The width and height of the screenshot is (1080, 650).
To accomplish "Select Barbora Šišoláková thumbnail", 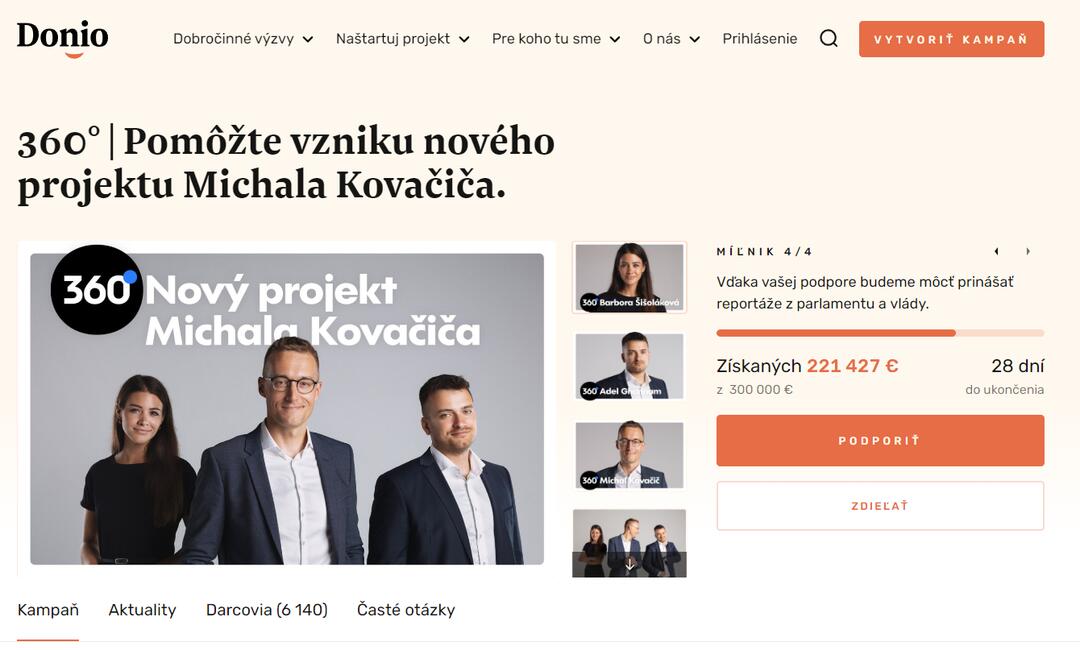I will click(x=630, y=277).
